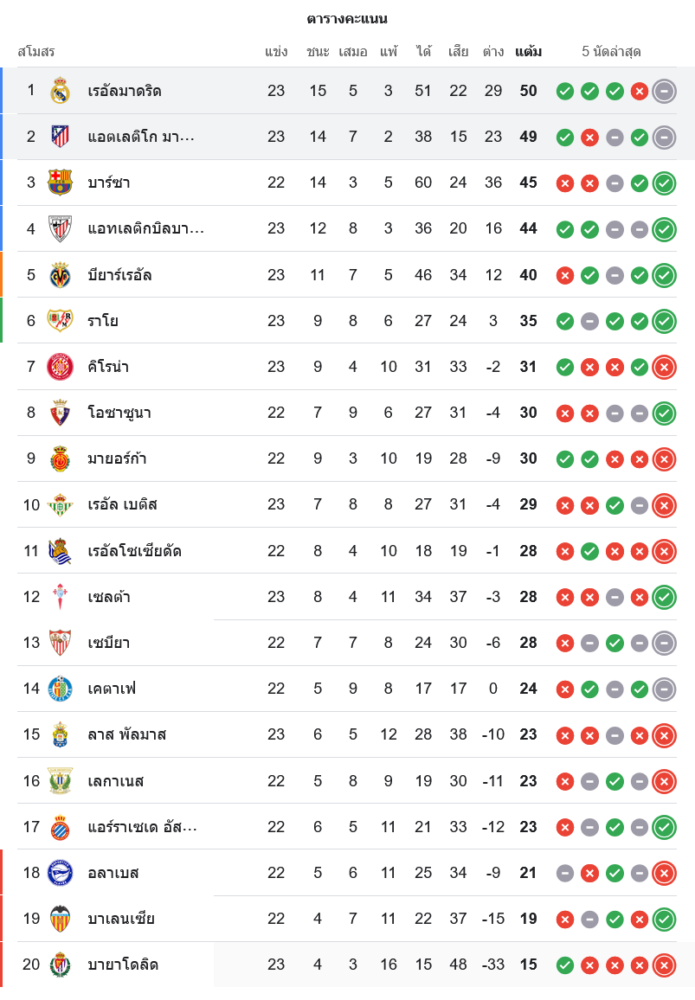Open the เรอัลมาดริด team link
This screenshot has width=695, height=1000.
[x=124, y=91]
